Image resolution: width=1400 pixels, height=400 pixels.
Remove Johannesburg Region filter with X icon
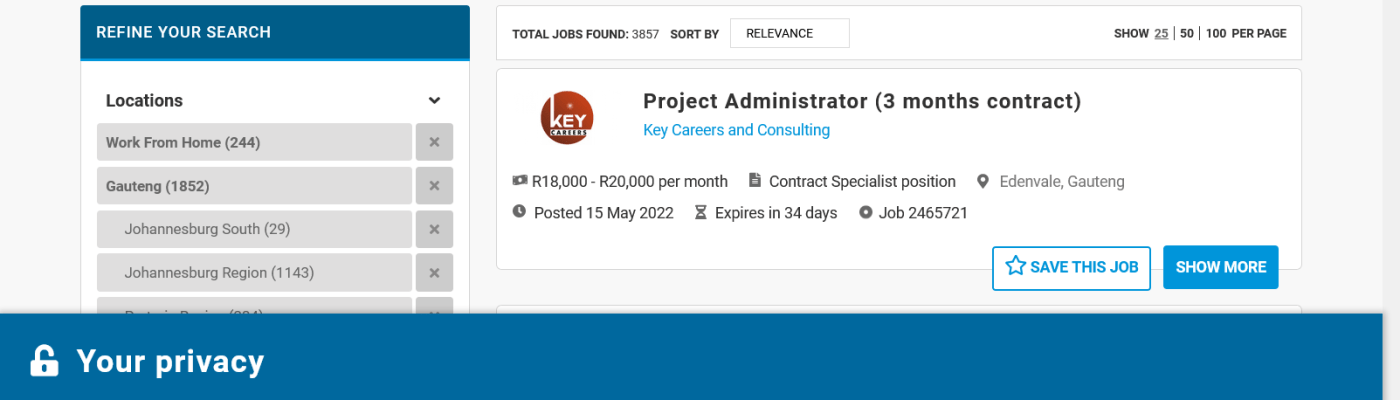[x=434, y=272]
